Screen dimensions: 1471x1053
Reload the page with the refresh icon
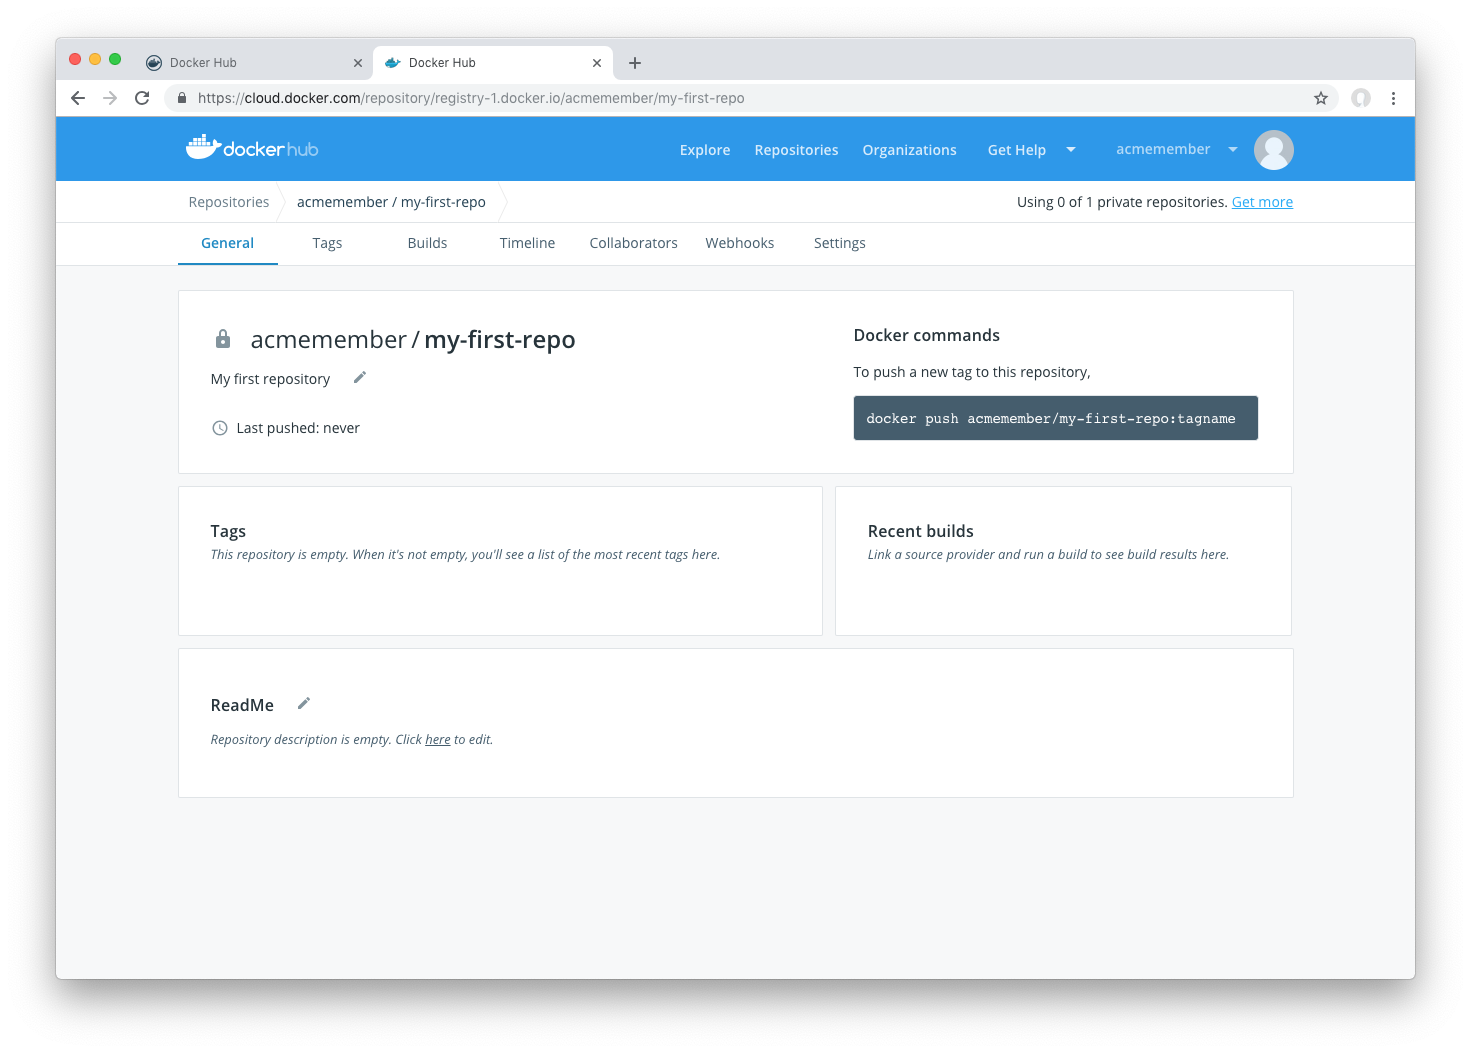click(142, 98)
